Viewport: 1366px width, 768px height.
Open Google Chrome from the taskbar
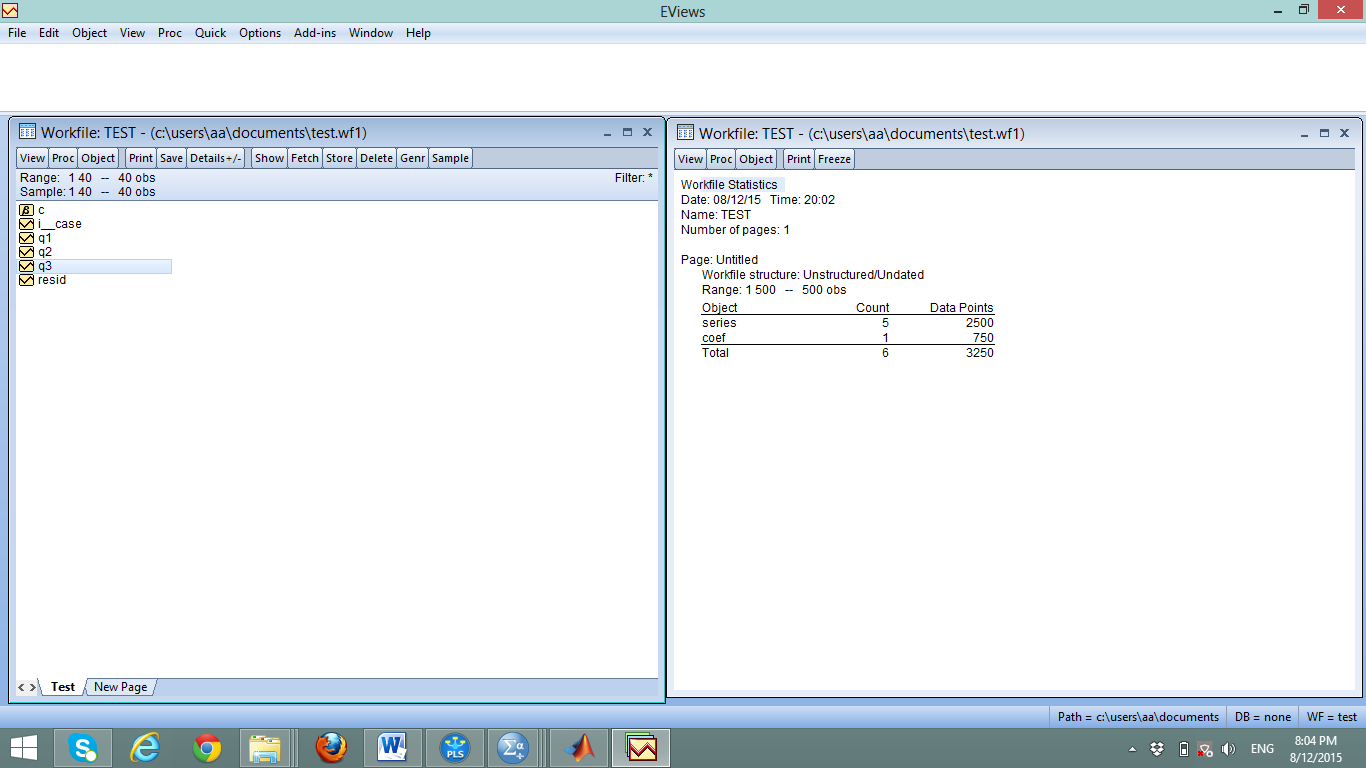(x=207, y=747)
